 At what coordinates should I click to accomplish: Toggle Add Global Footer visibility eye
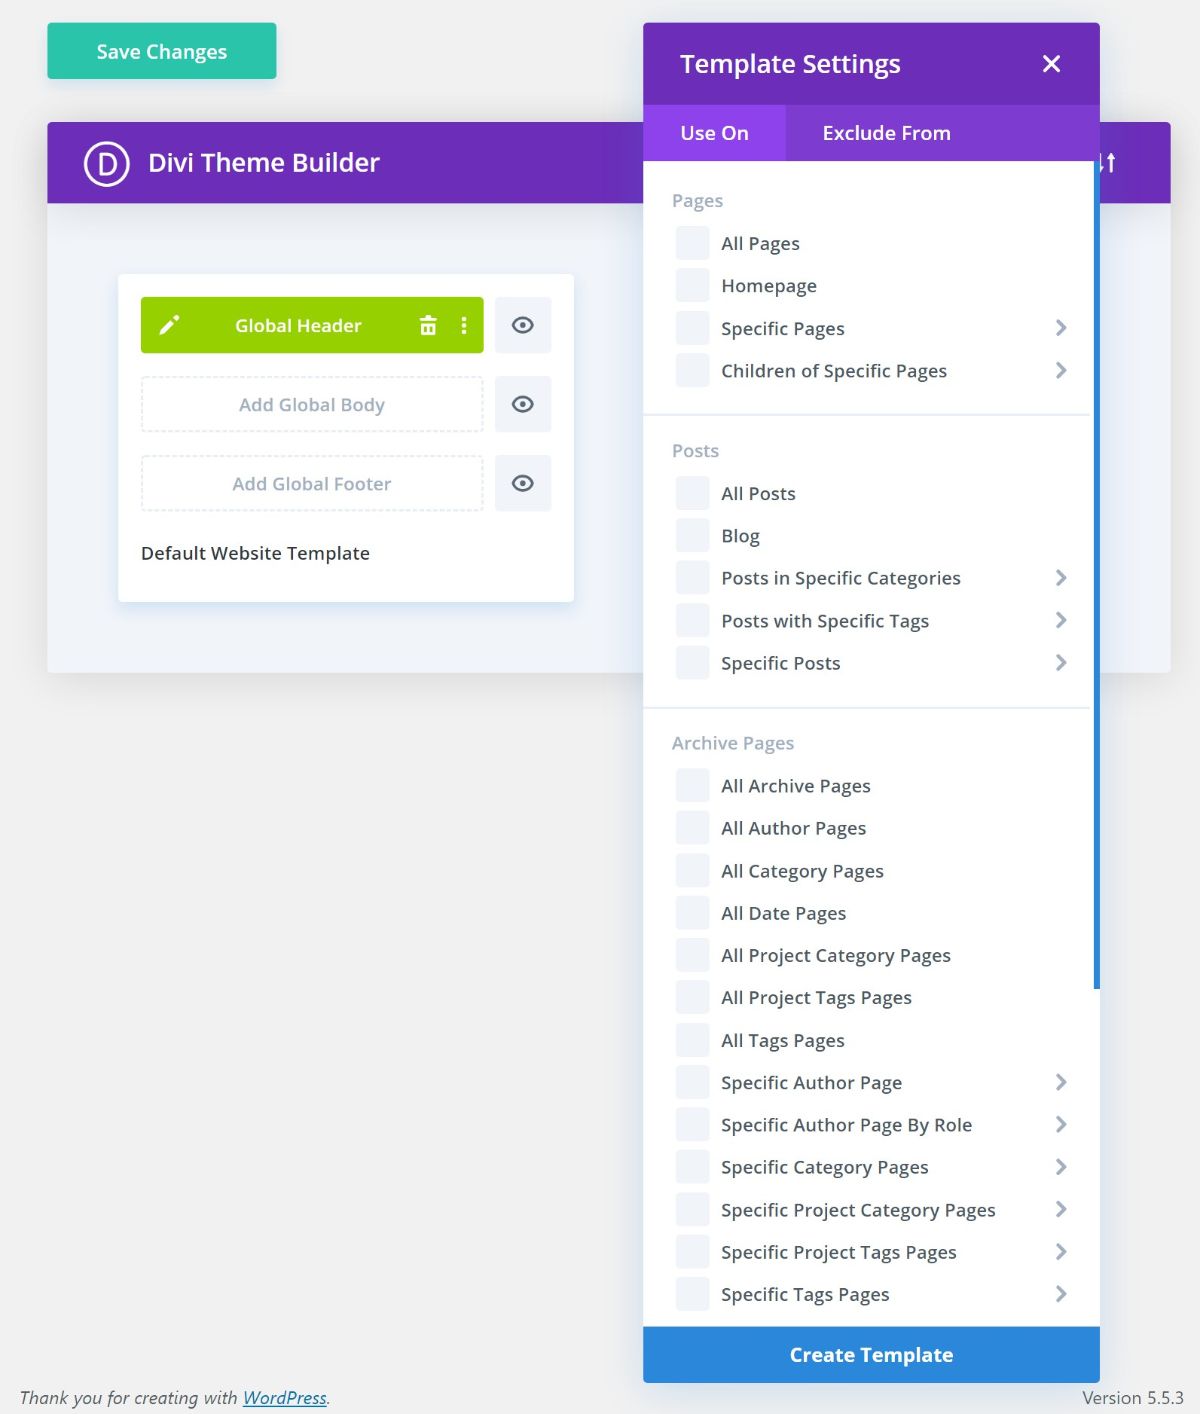pos(522,483)
